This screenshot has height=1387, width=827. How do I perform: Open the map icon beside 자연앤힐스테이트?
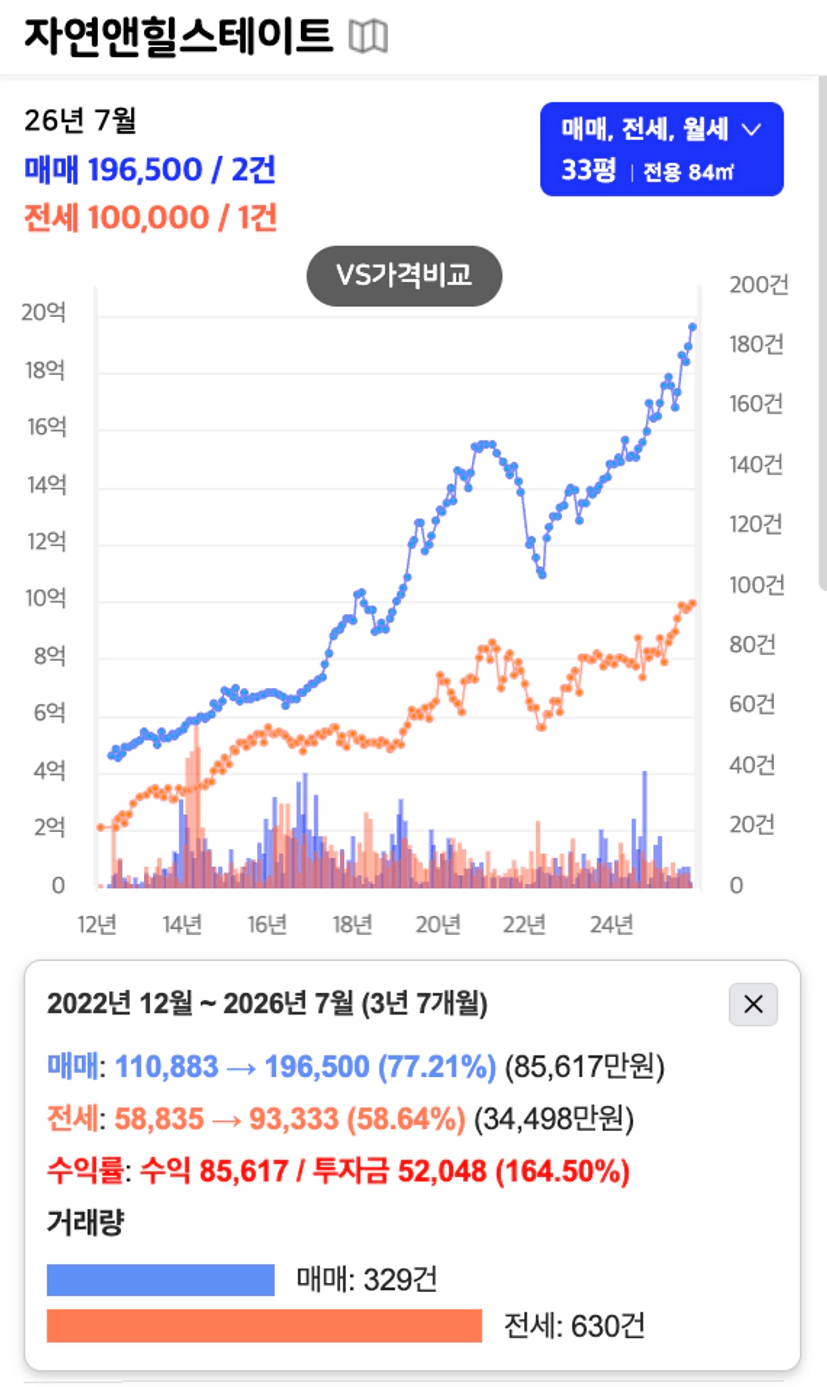[x=367, y=38]
